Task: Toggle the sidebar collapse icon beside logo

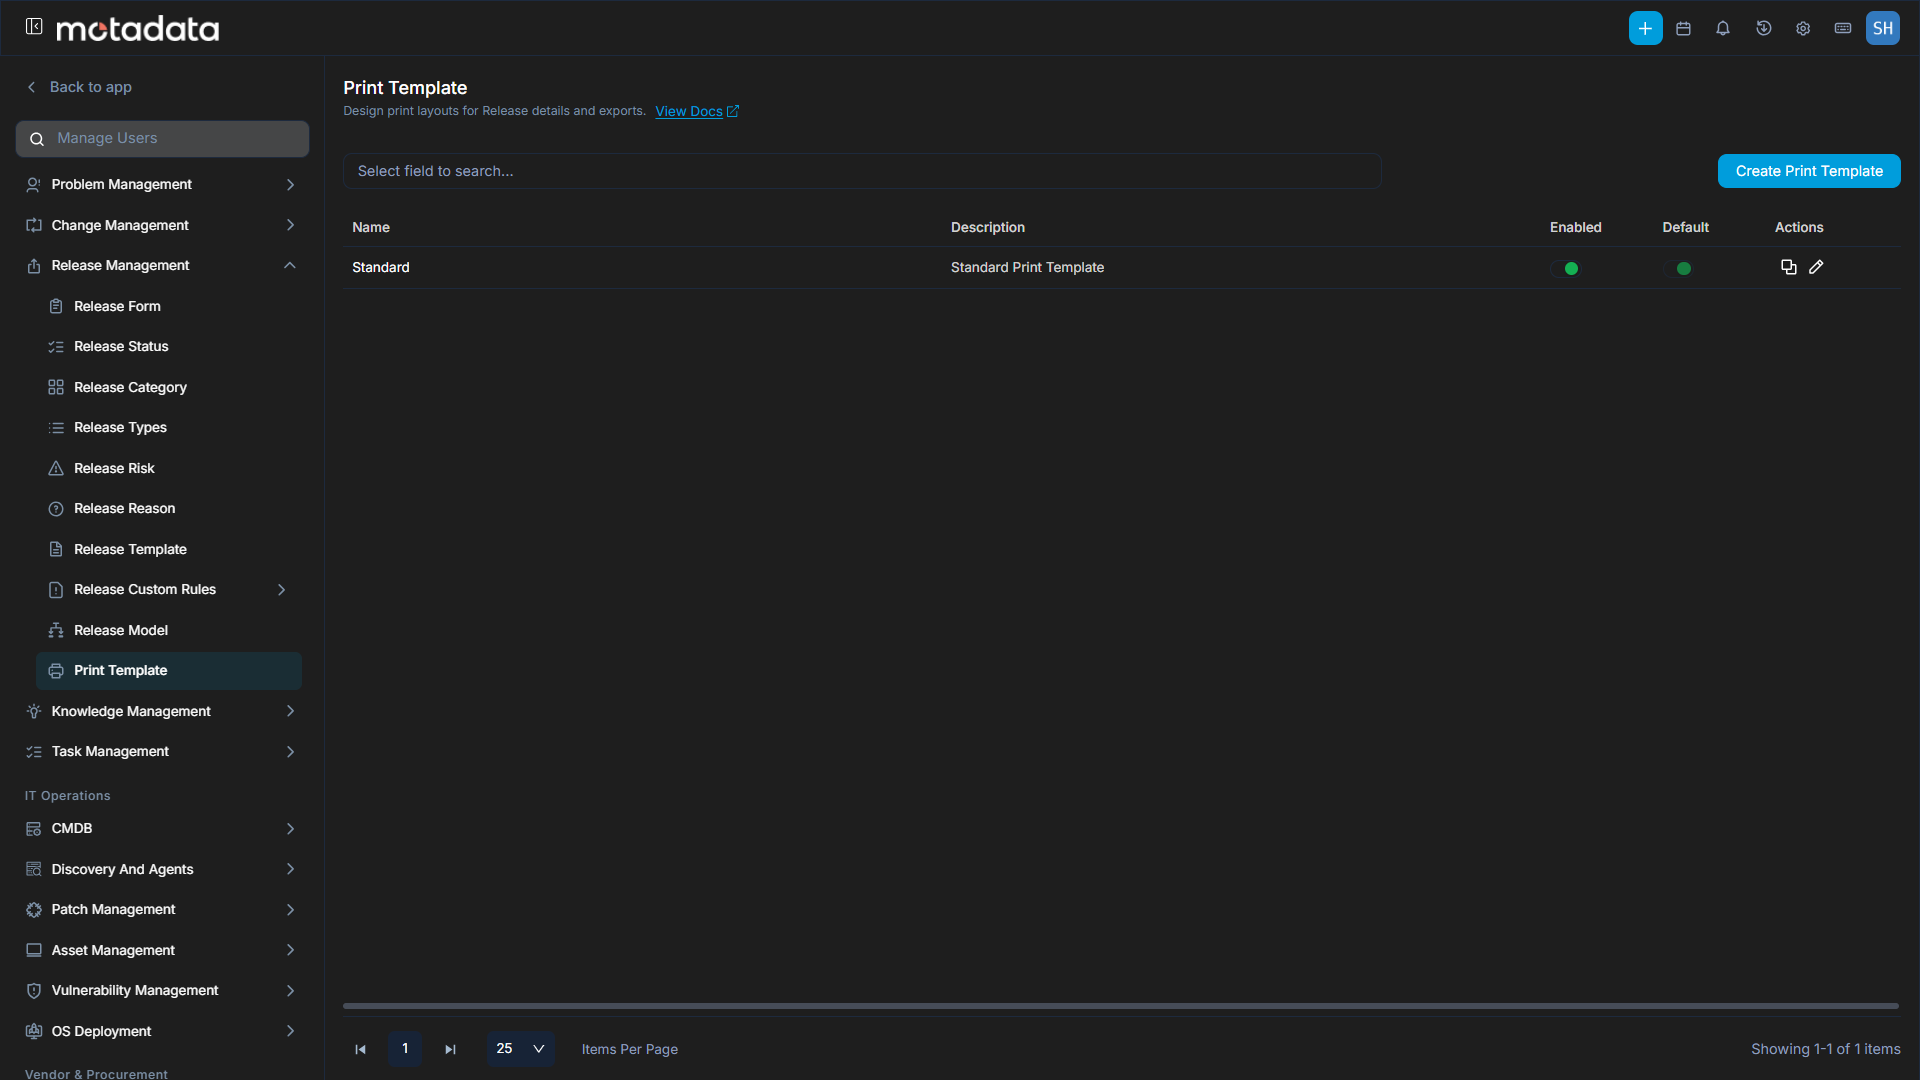Action: [34, 27]
